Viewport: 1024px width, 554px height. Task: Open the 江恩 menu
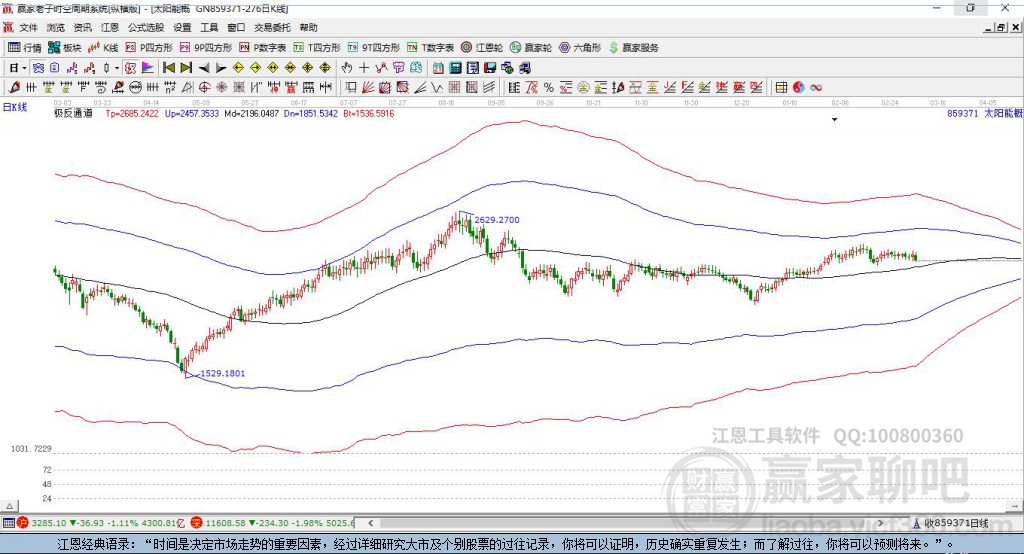coord(110,27)
